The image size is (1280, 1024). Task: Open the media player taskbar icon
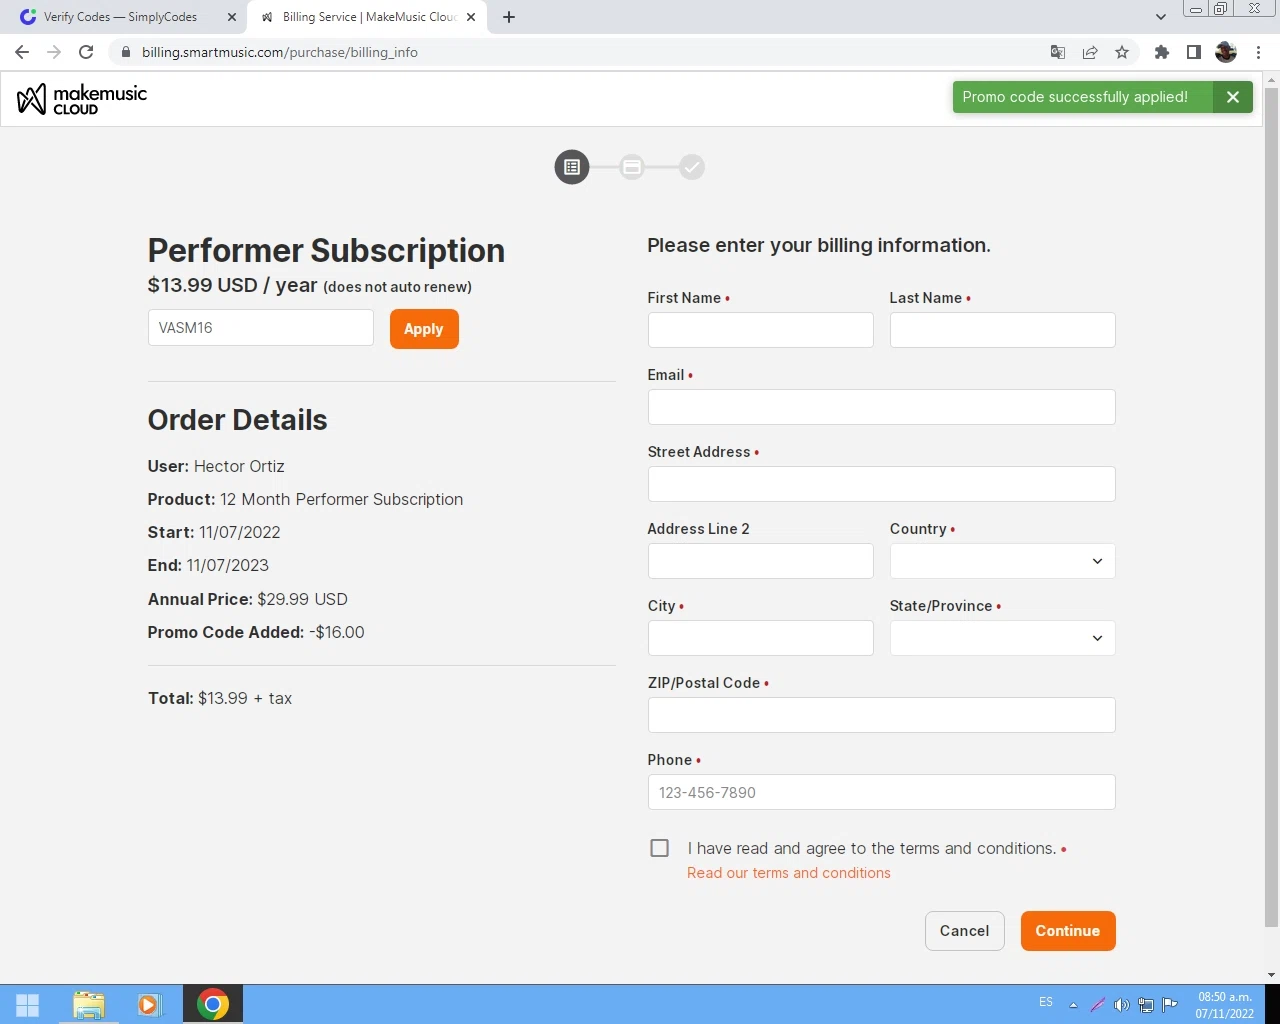click(150, 1005)
